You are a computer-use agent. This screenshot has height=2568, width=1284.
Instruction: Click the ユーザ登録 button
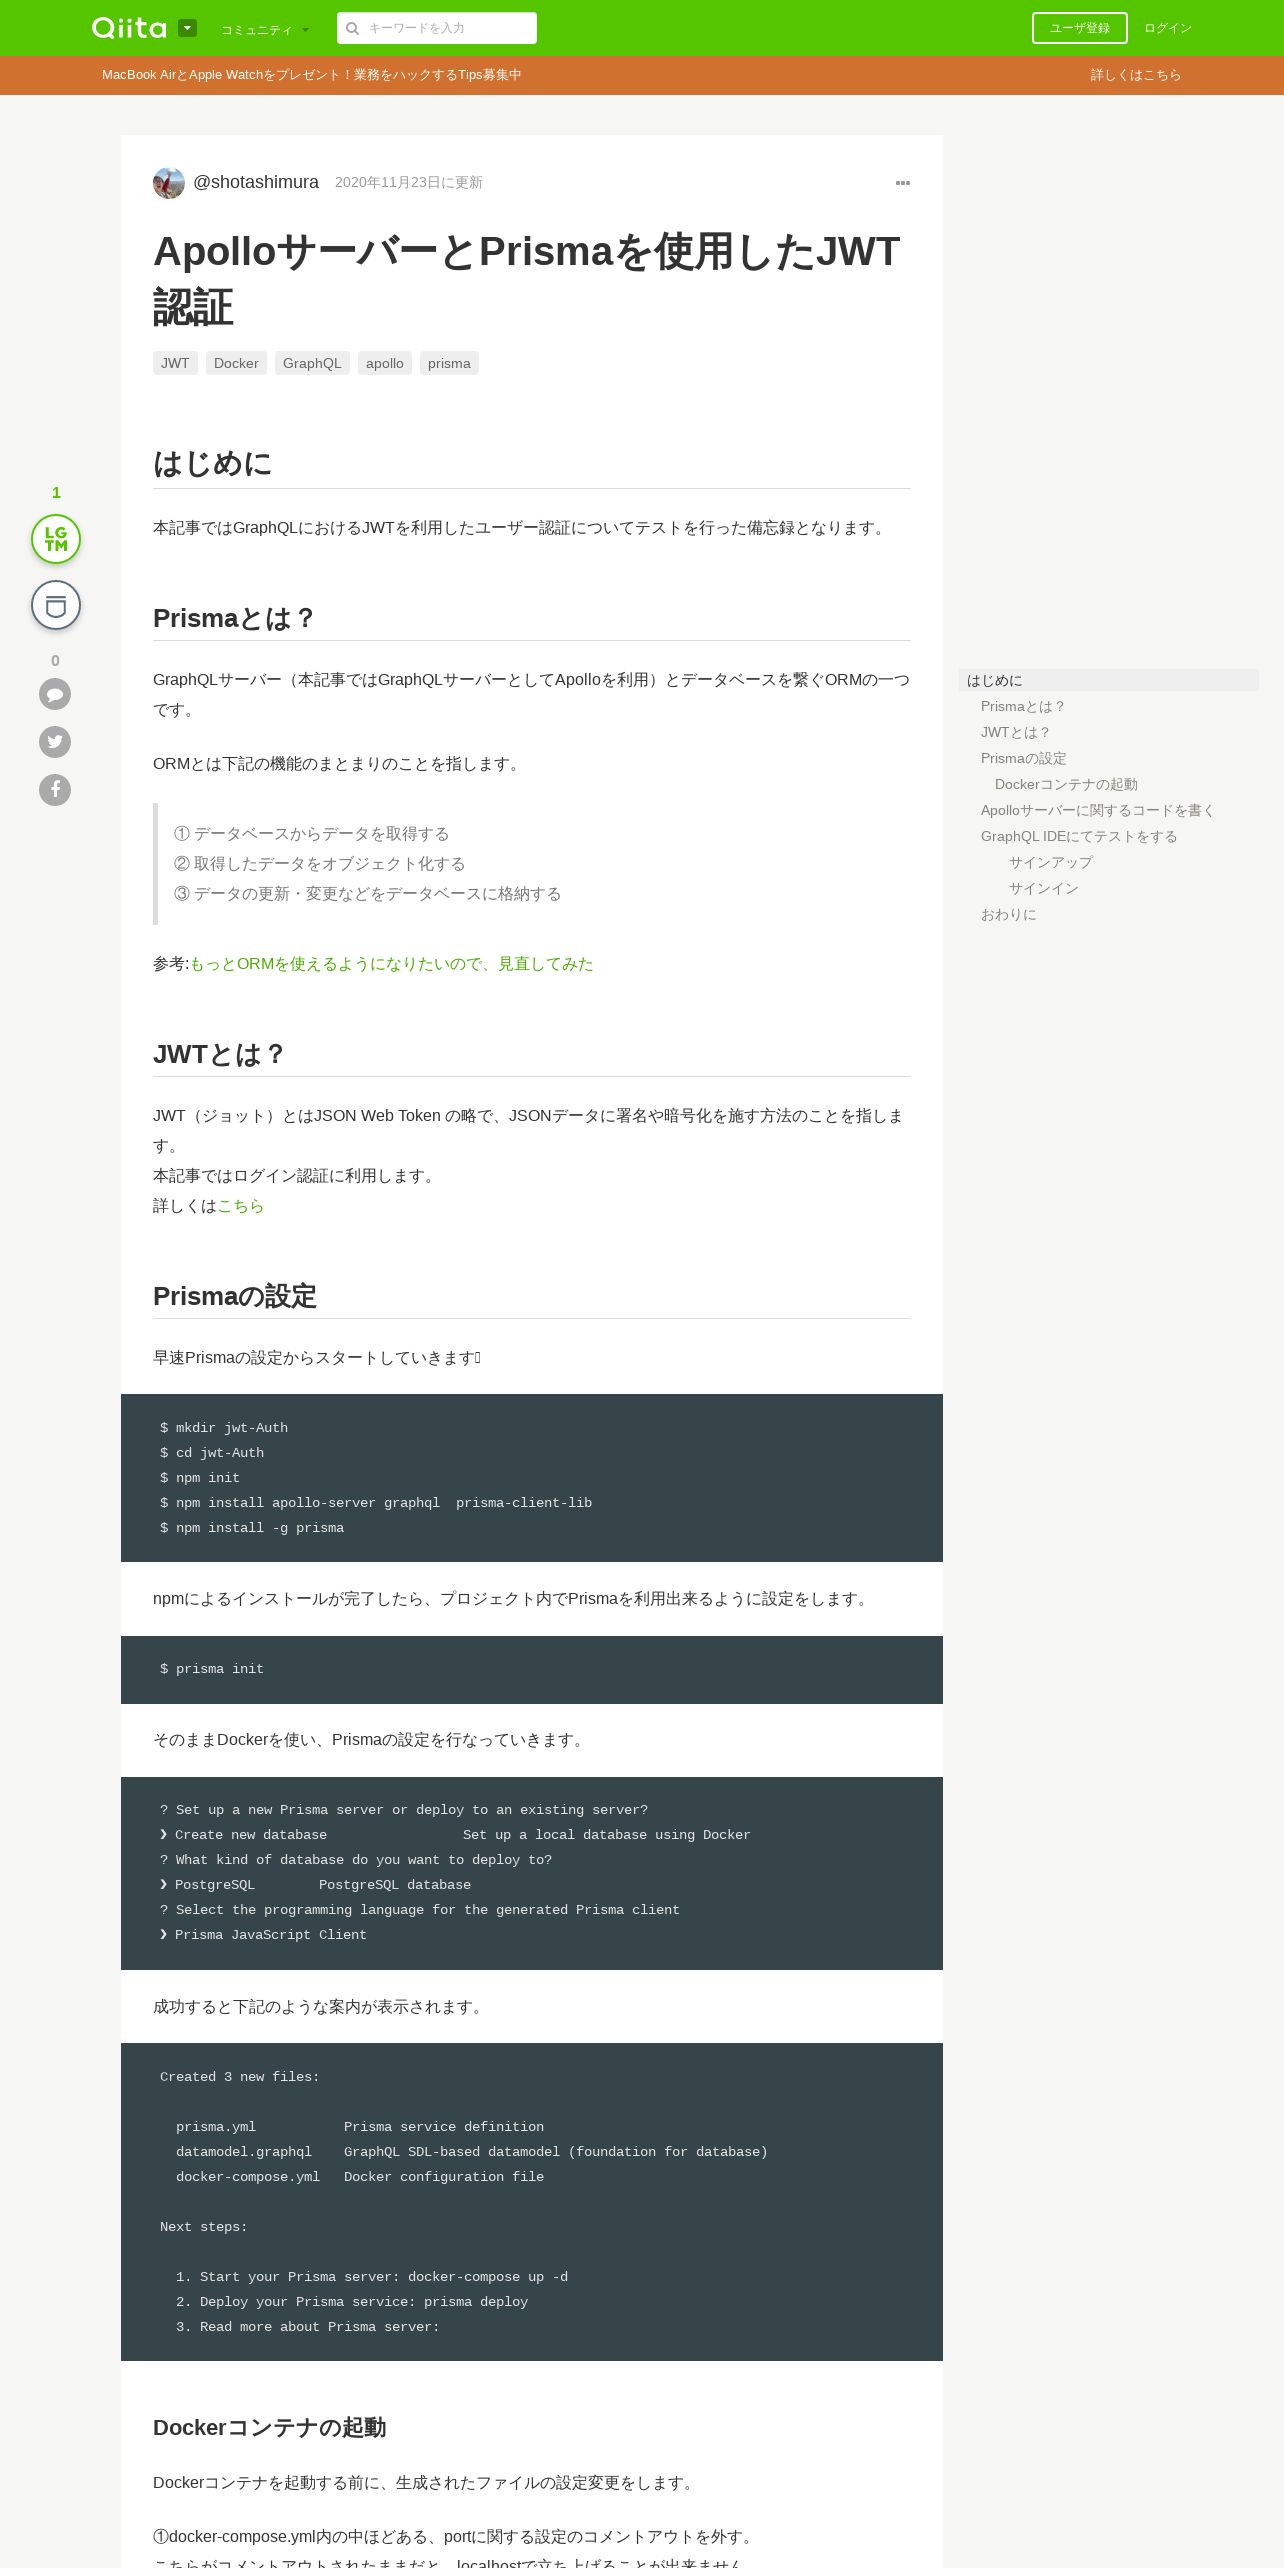point(1080,28)
